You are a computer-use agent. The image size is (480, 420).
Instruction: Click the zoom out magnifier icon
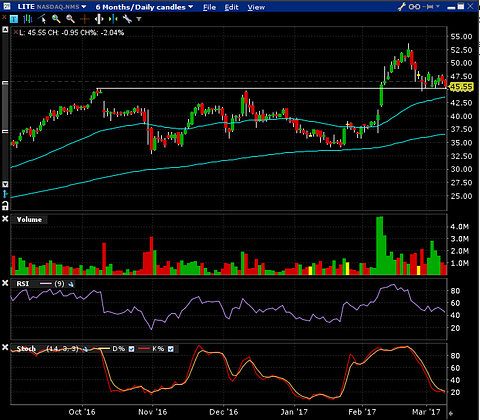pos(70,19)
